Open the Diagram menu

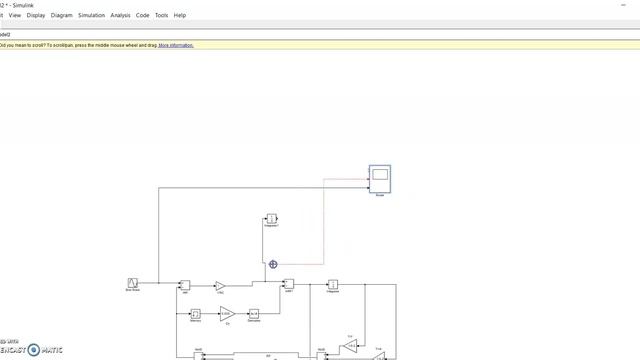[x=62, y=15]
